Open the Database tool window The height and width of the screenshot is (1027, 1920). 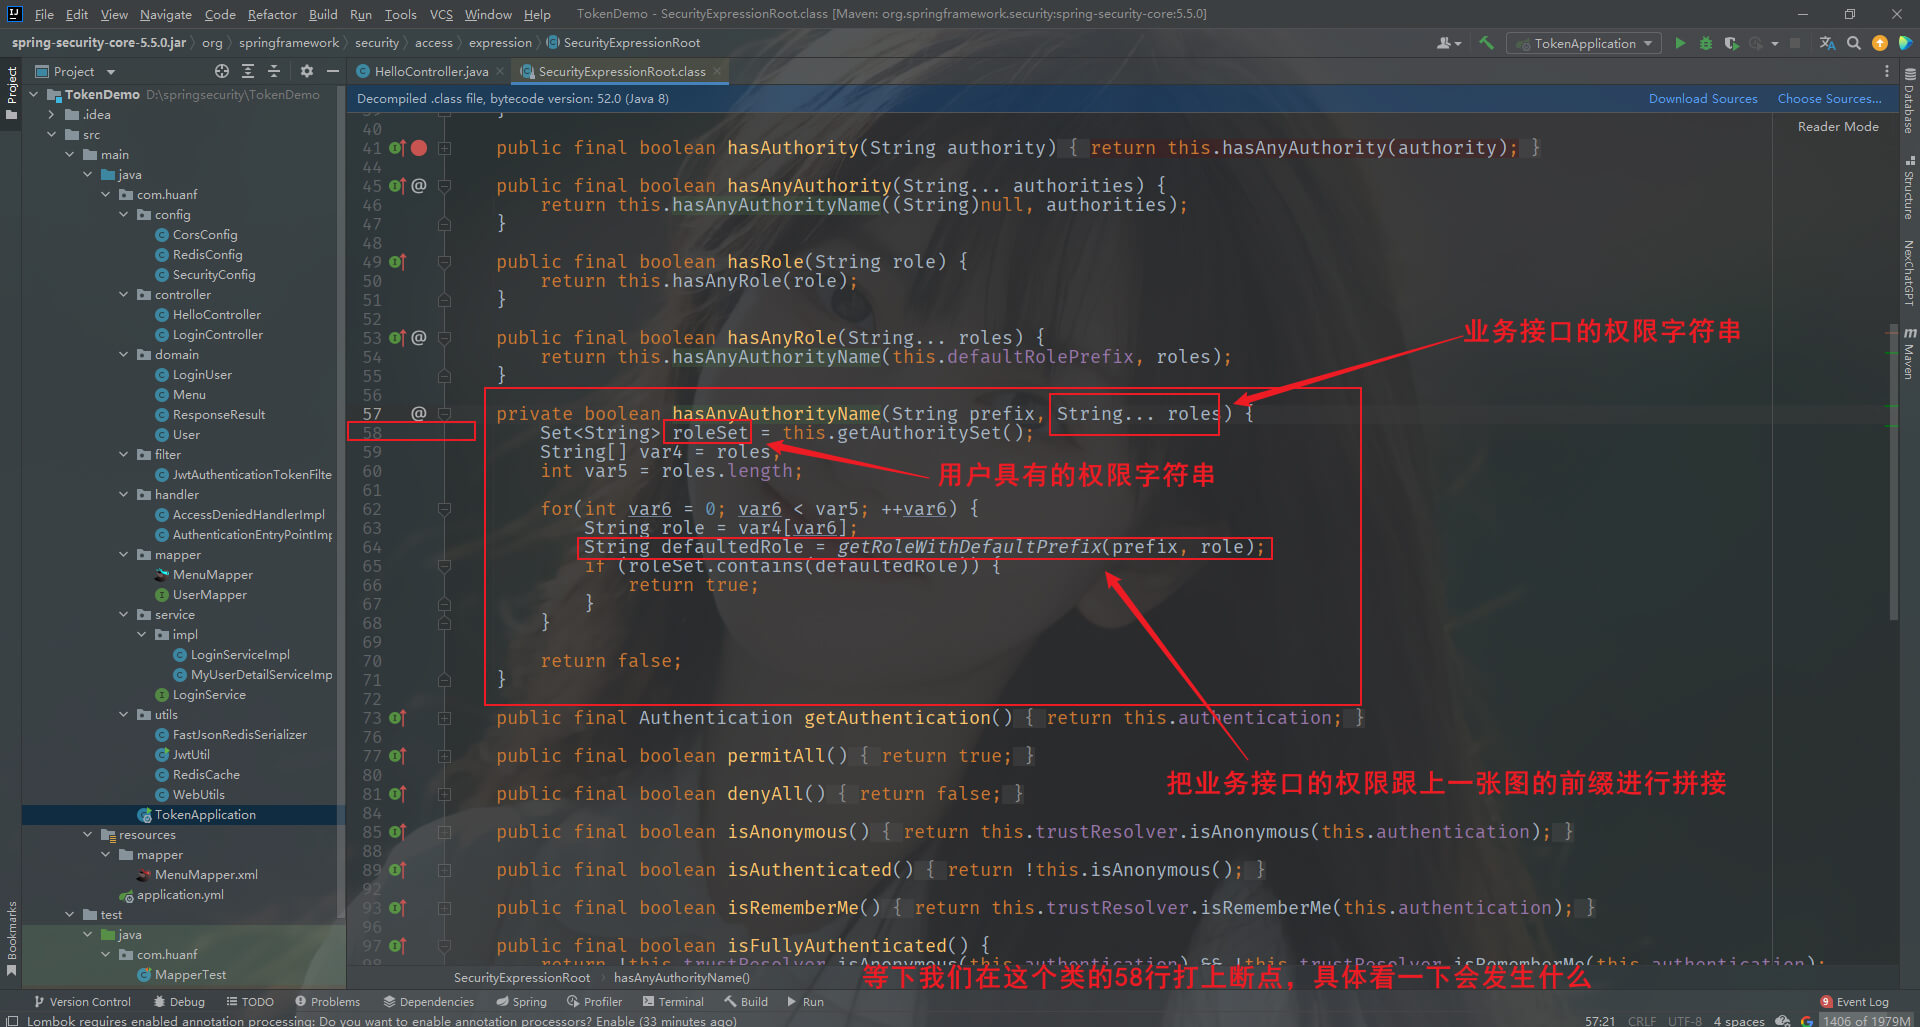(1909, 102)
